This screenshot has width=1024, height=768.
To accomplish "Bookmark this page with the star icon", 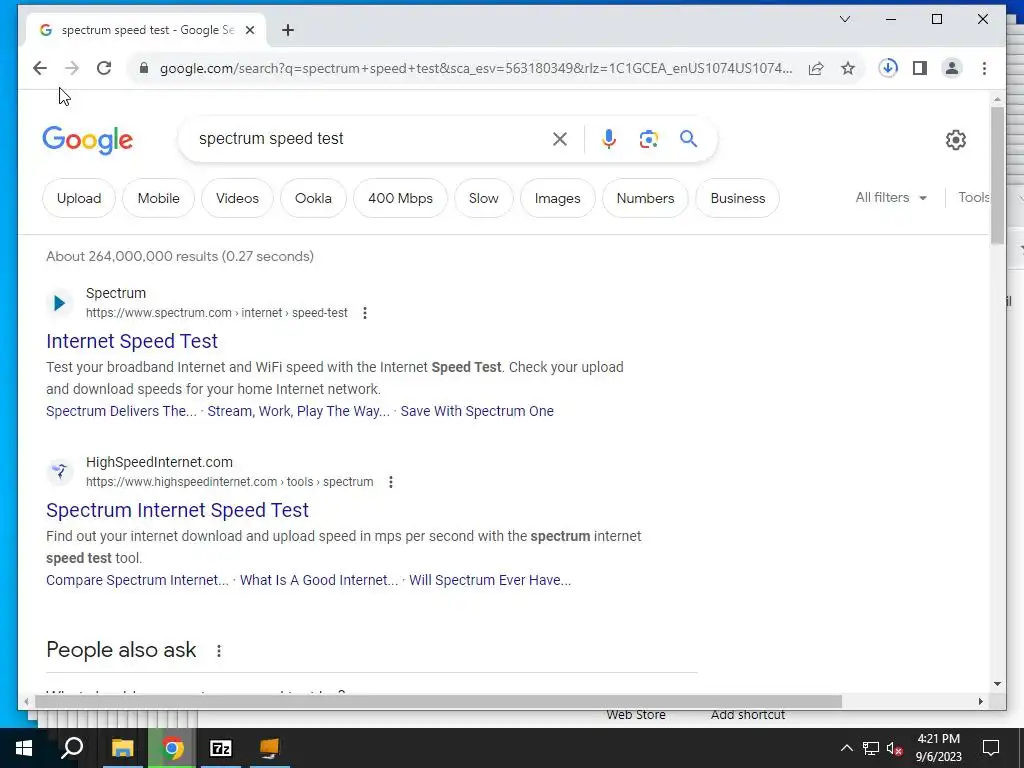I will click(848, 68).
